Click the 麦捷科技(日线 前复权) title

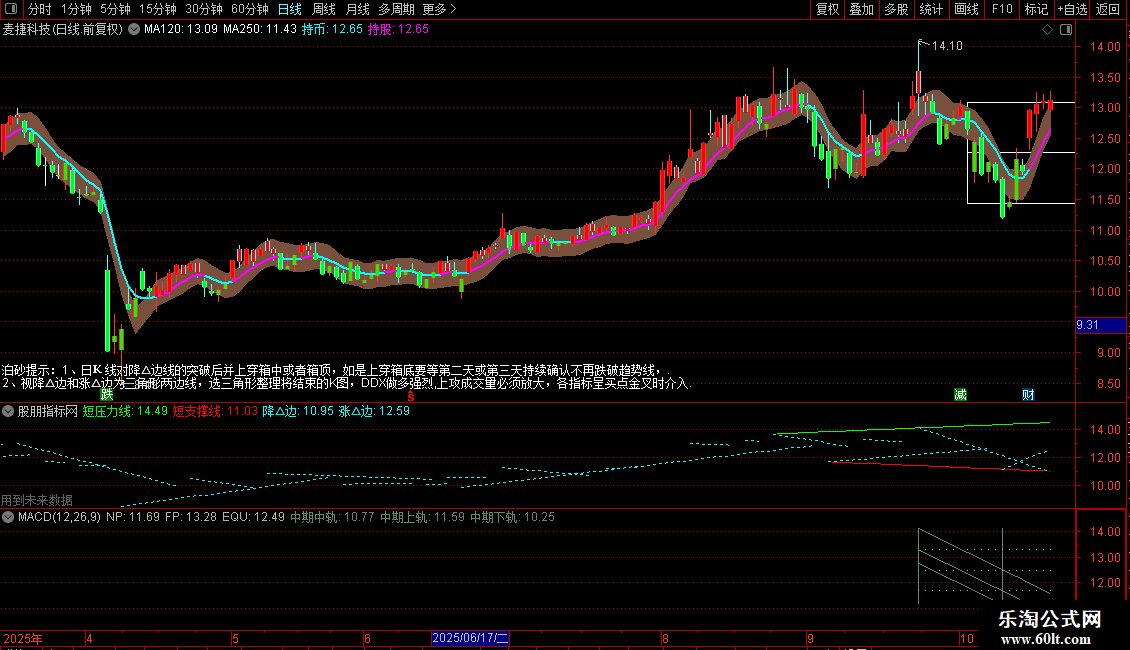tap(63, 30)
